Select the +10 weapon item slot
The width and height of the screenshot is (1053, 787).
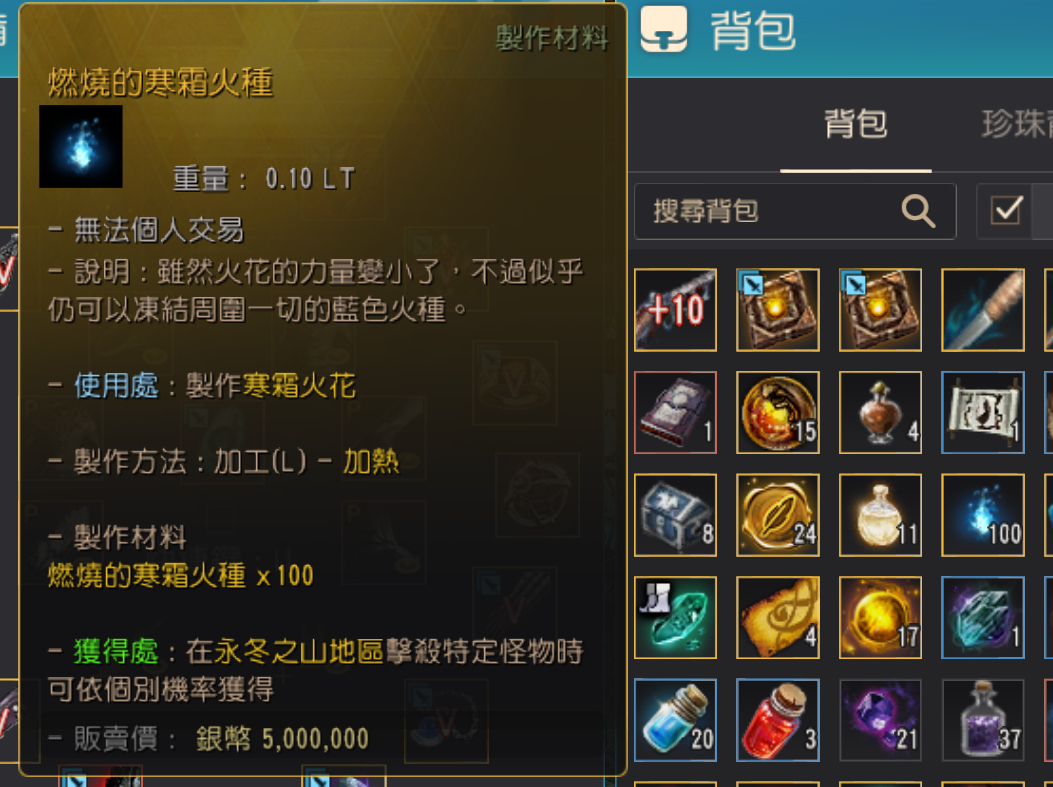[675, 310]
